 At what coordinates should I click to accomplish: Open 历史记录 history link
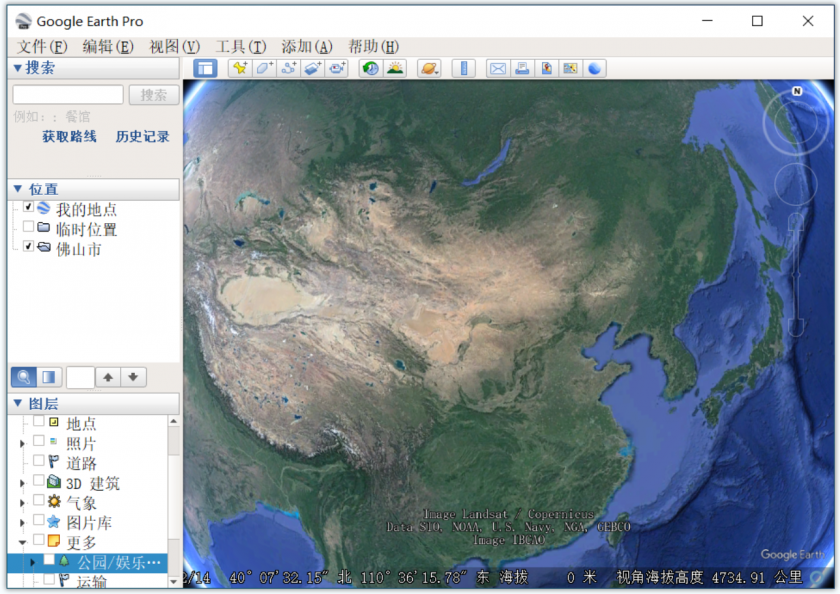pyautogui.click(x=142, y=137)
